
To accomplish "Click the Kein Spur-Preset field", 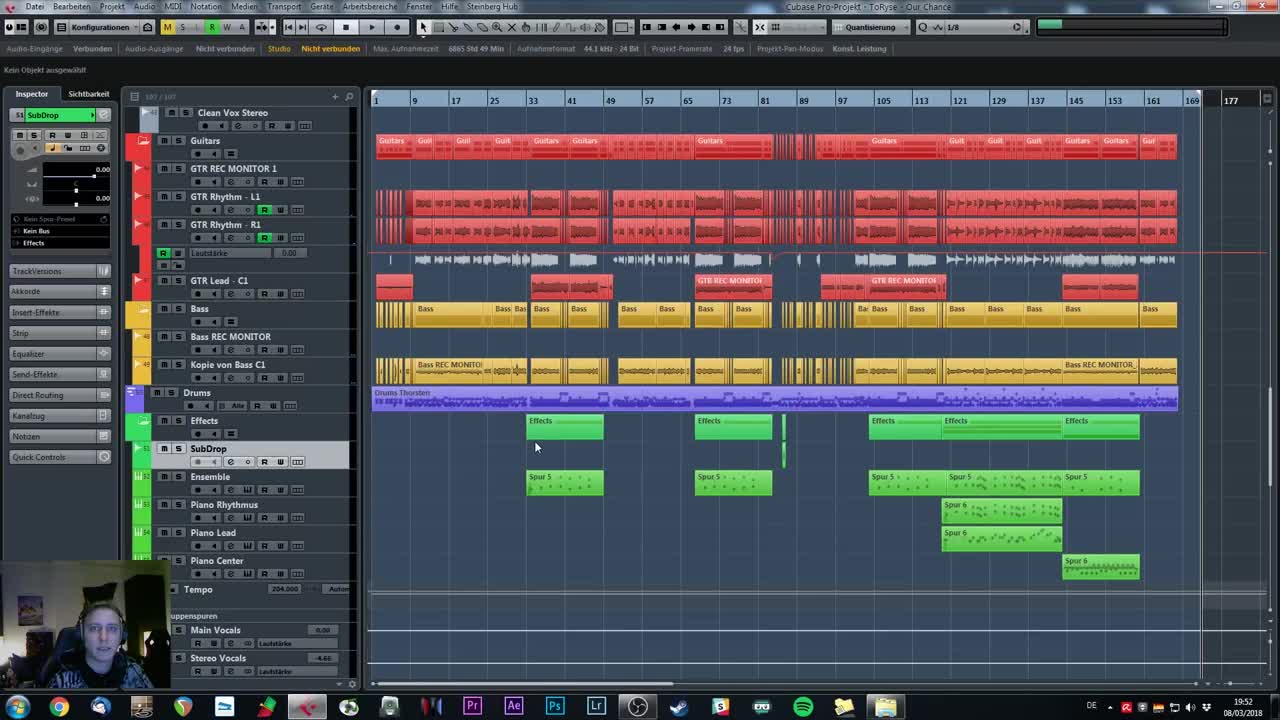I will (x=60, y=219).
